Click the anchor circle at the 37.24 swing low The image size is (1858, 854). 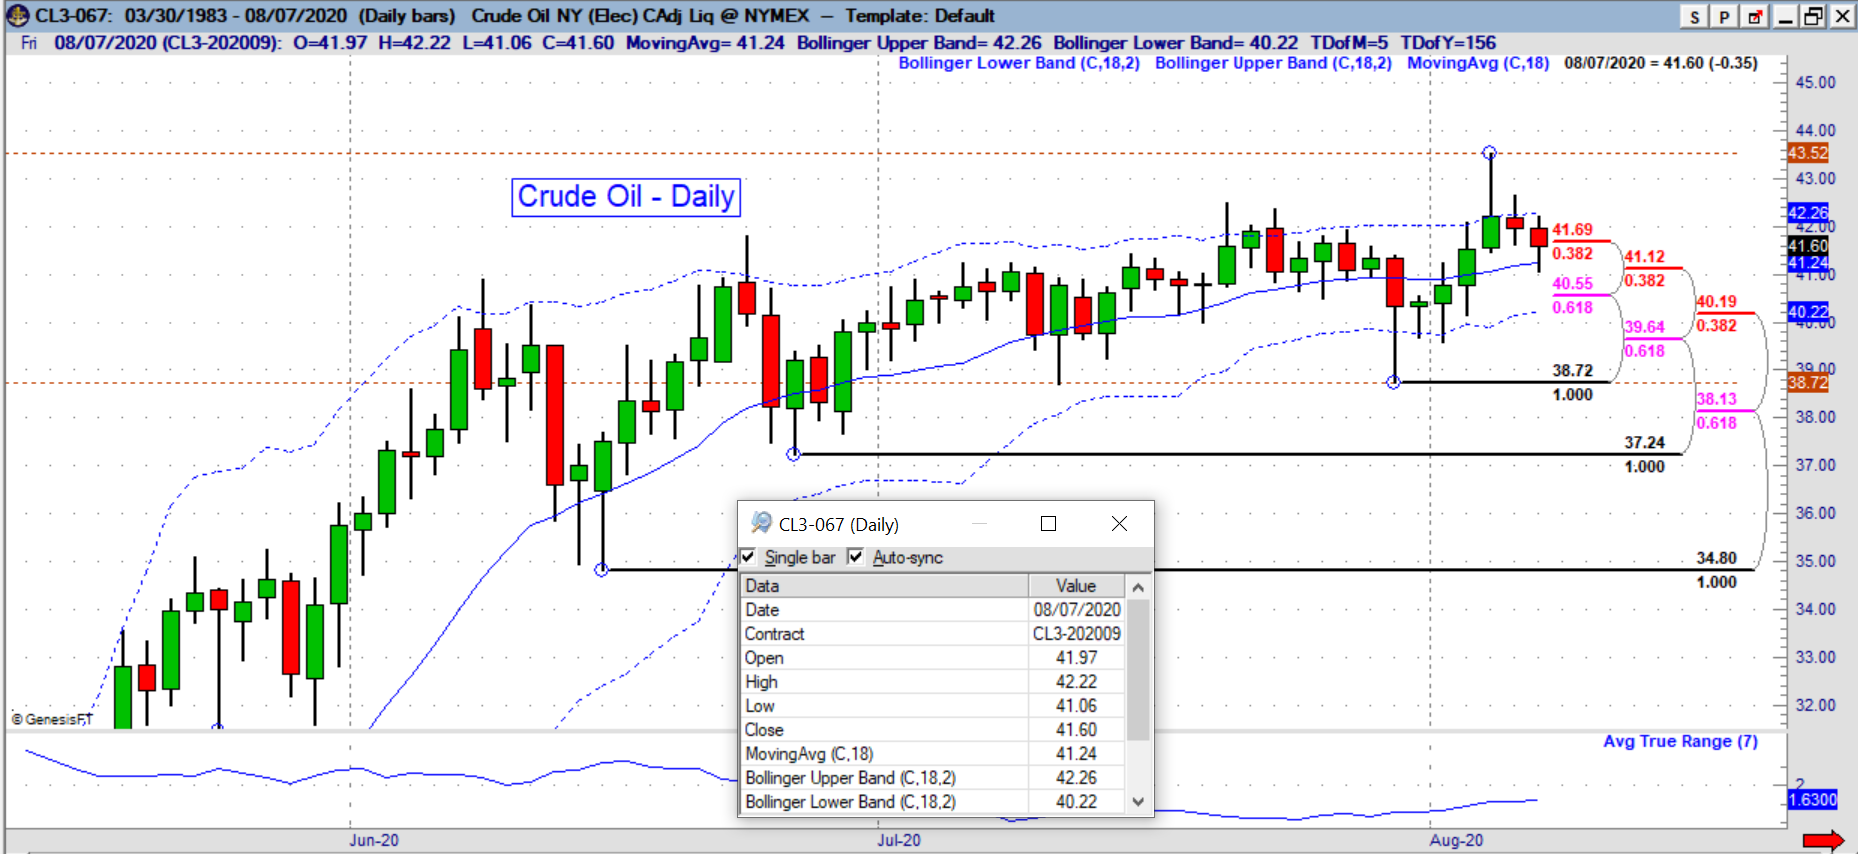(794, 454)
